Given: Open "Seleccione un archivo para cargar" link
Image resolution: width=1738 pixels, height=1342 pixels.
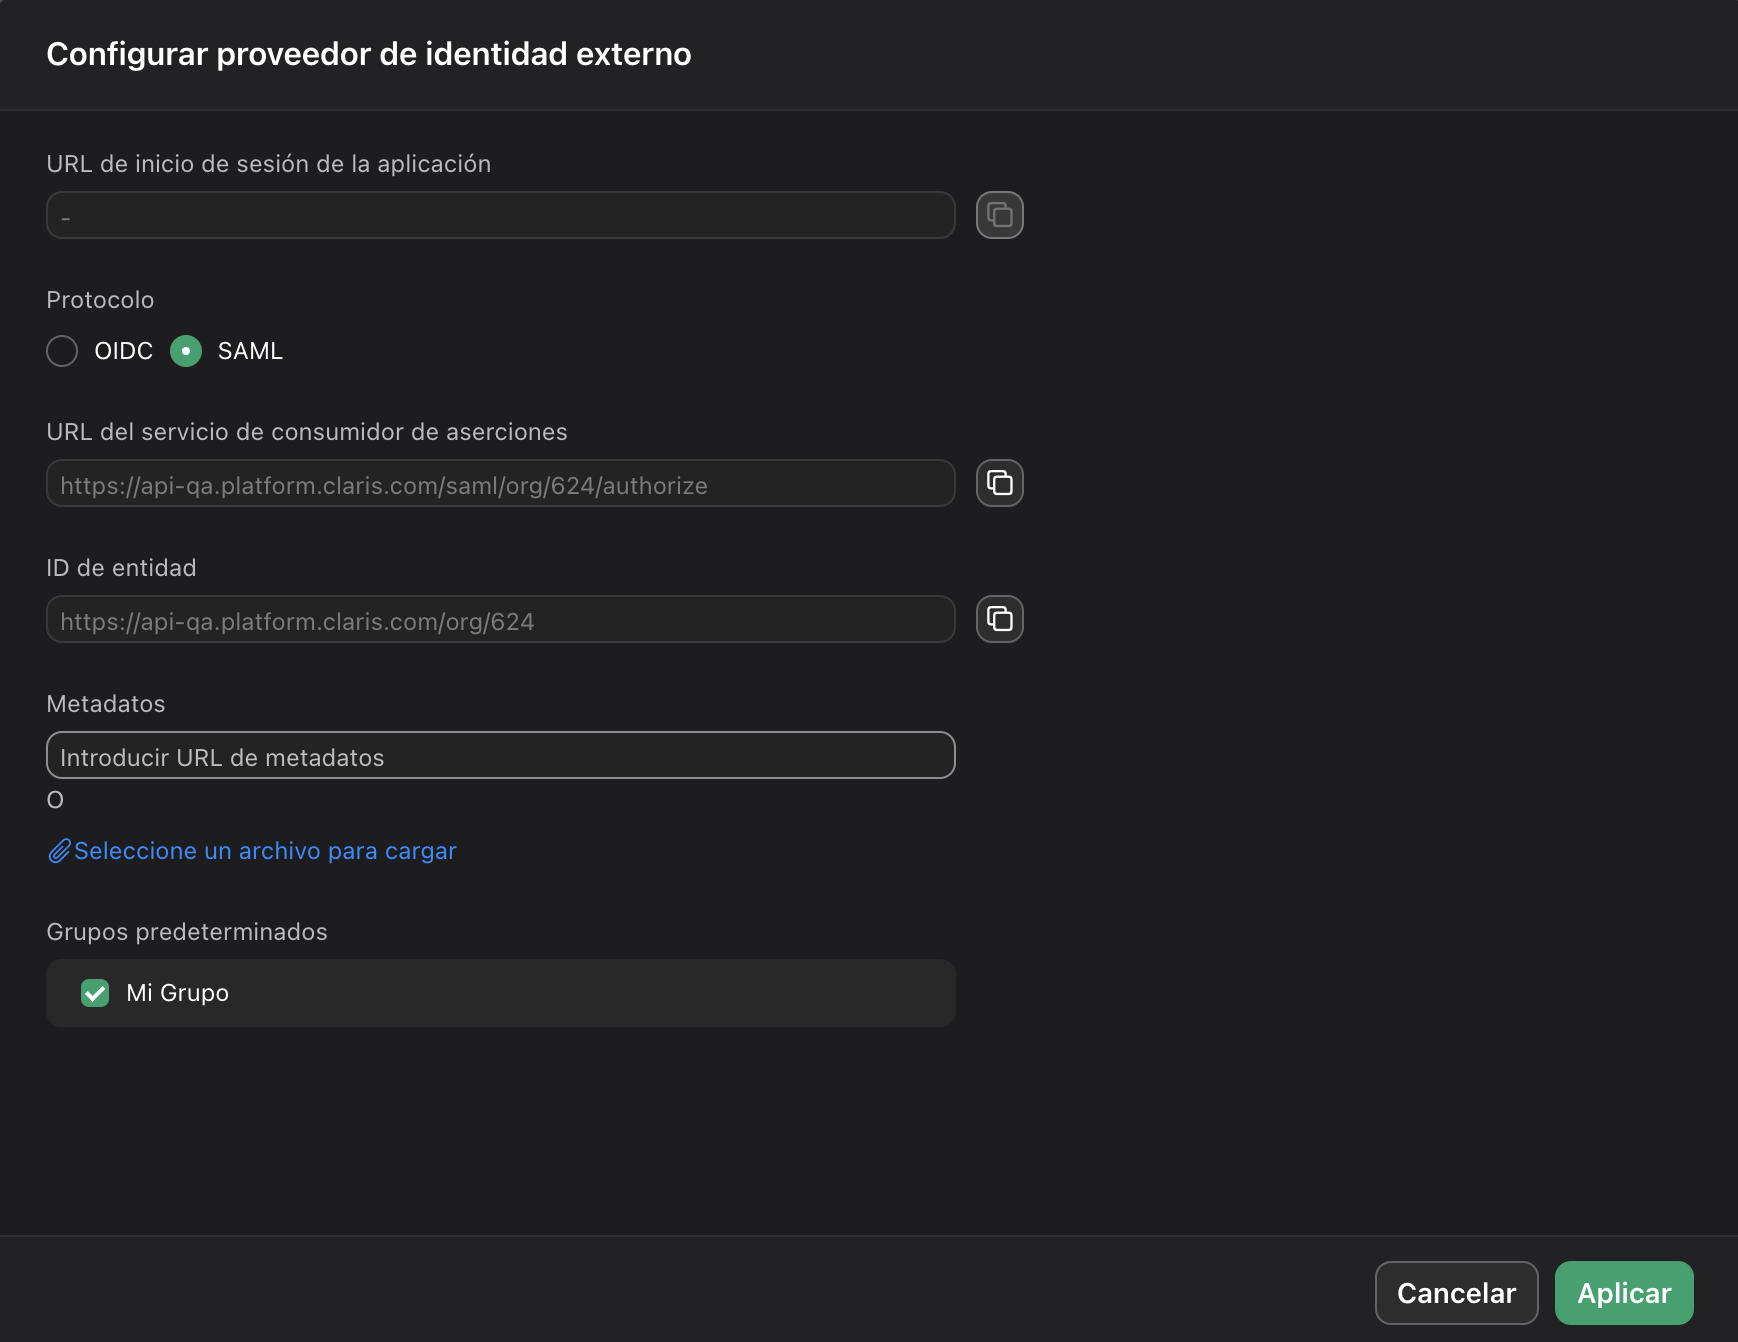Looking at the screenshot, I should tap(265, 850).
